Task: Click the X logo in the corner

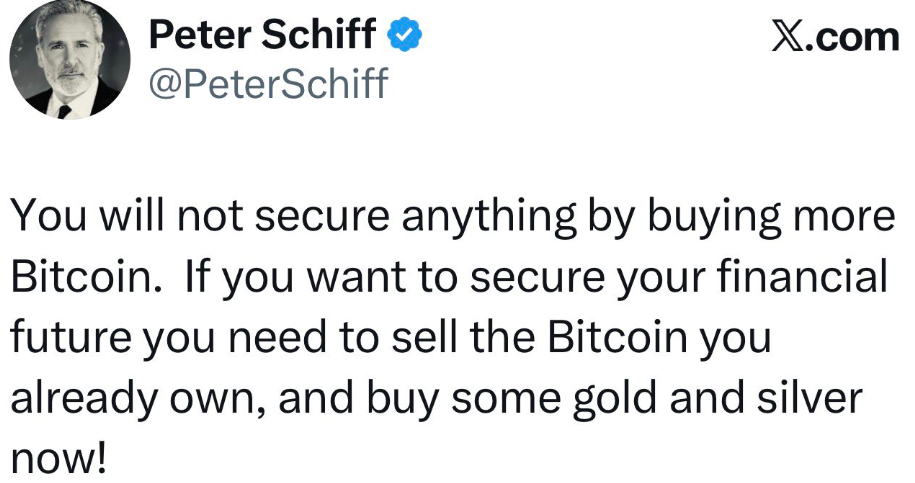Action: point(789,37)
